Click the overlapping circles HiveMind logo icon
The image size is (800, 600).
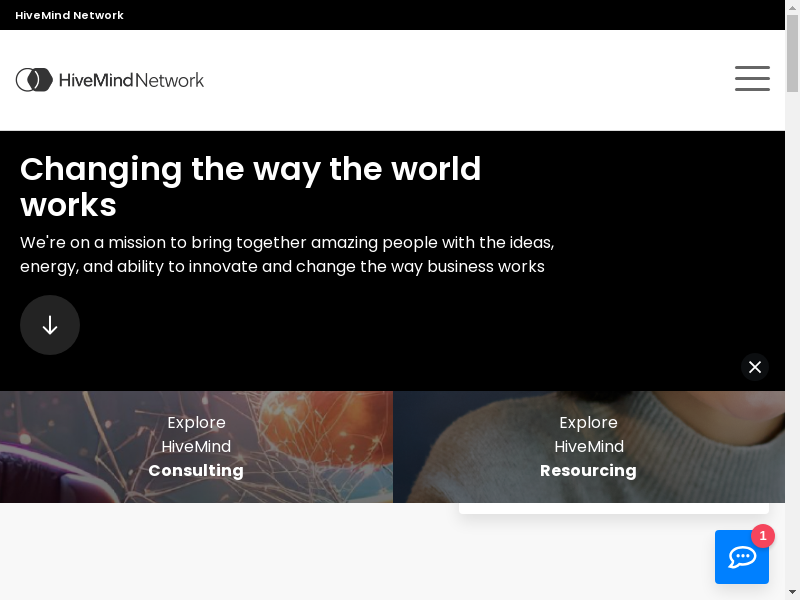point(34,80)
